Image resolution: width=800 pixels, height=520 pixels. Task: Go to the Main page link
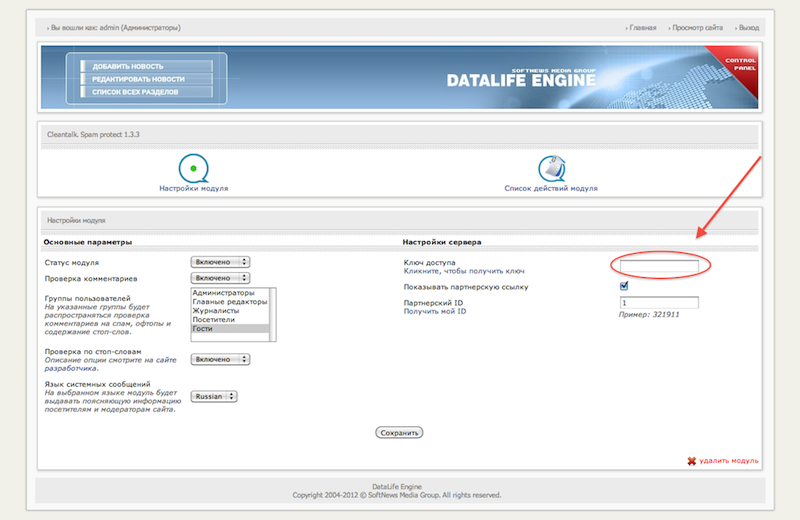point(642,28)
